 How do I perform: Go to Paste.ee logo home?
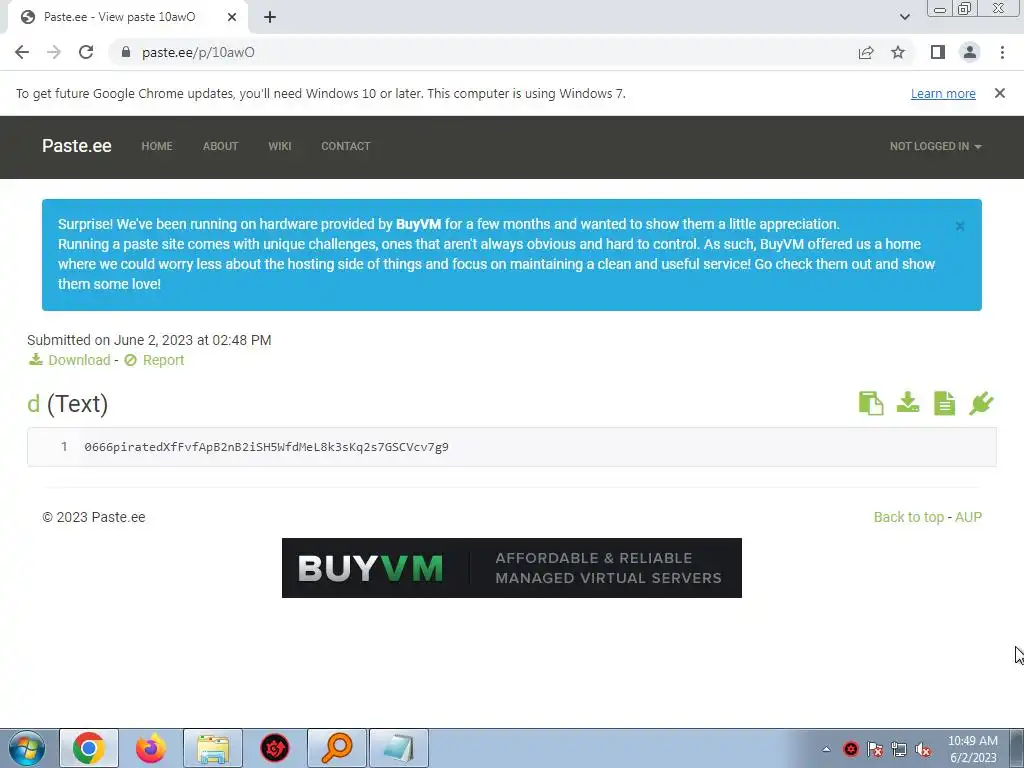tap(76, 146)
